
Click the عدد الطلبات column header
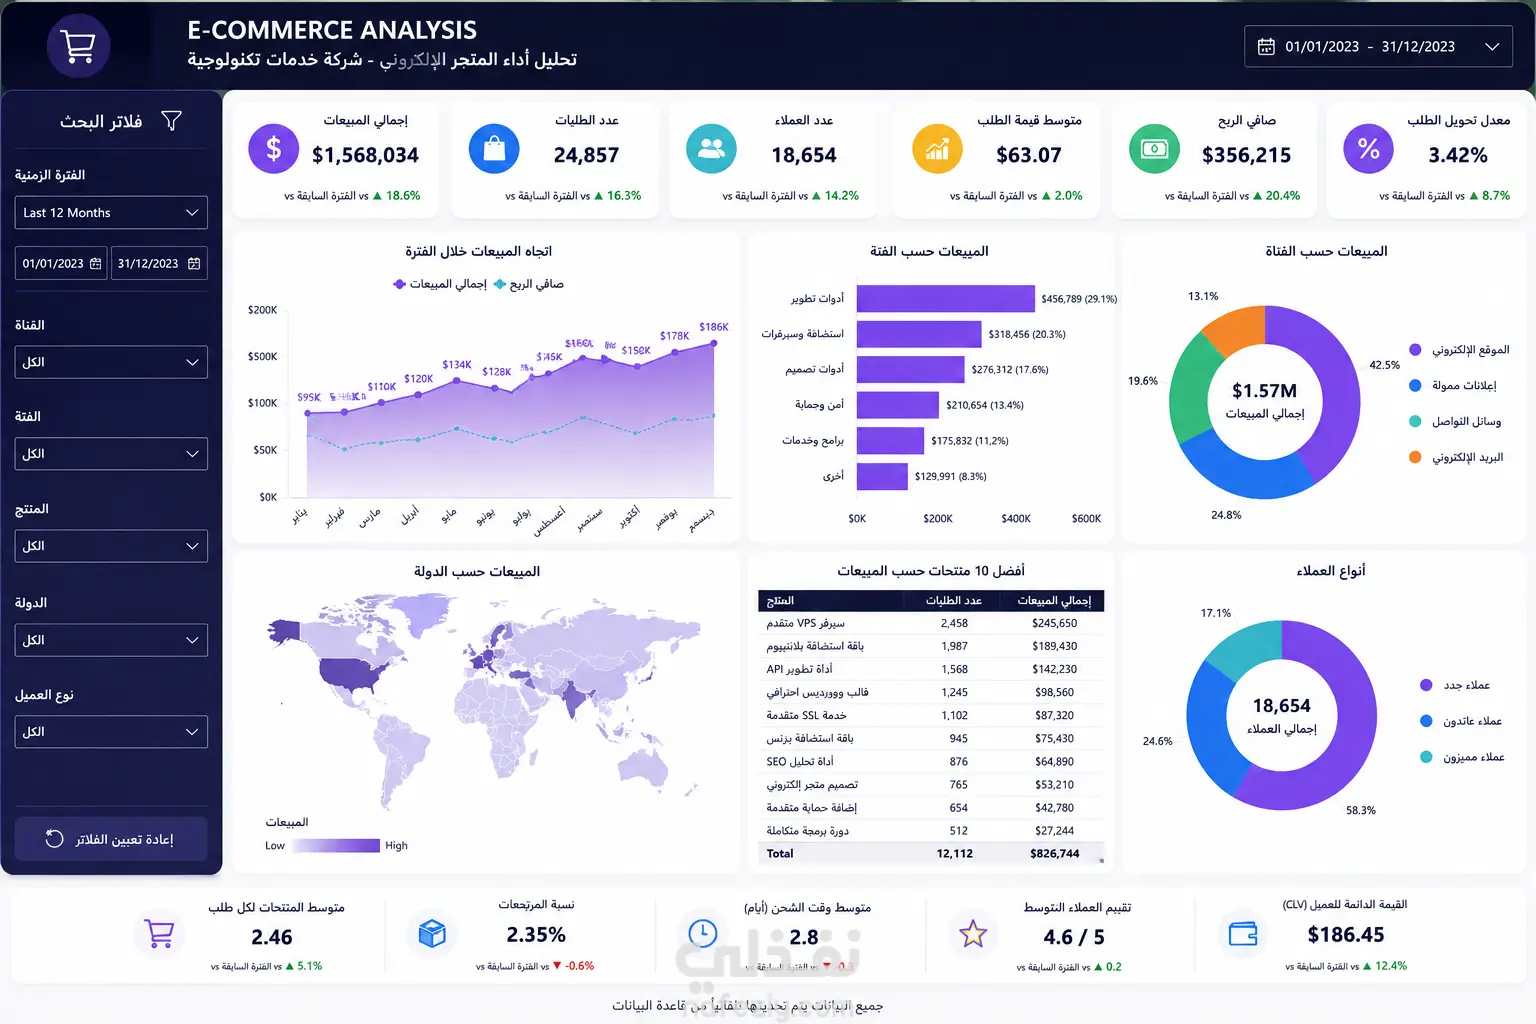[x=953, y=601]
